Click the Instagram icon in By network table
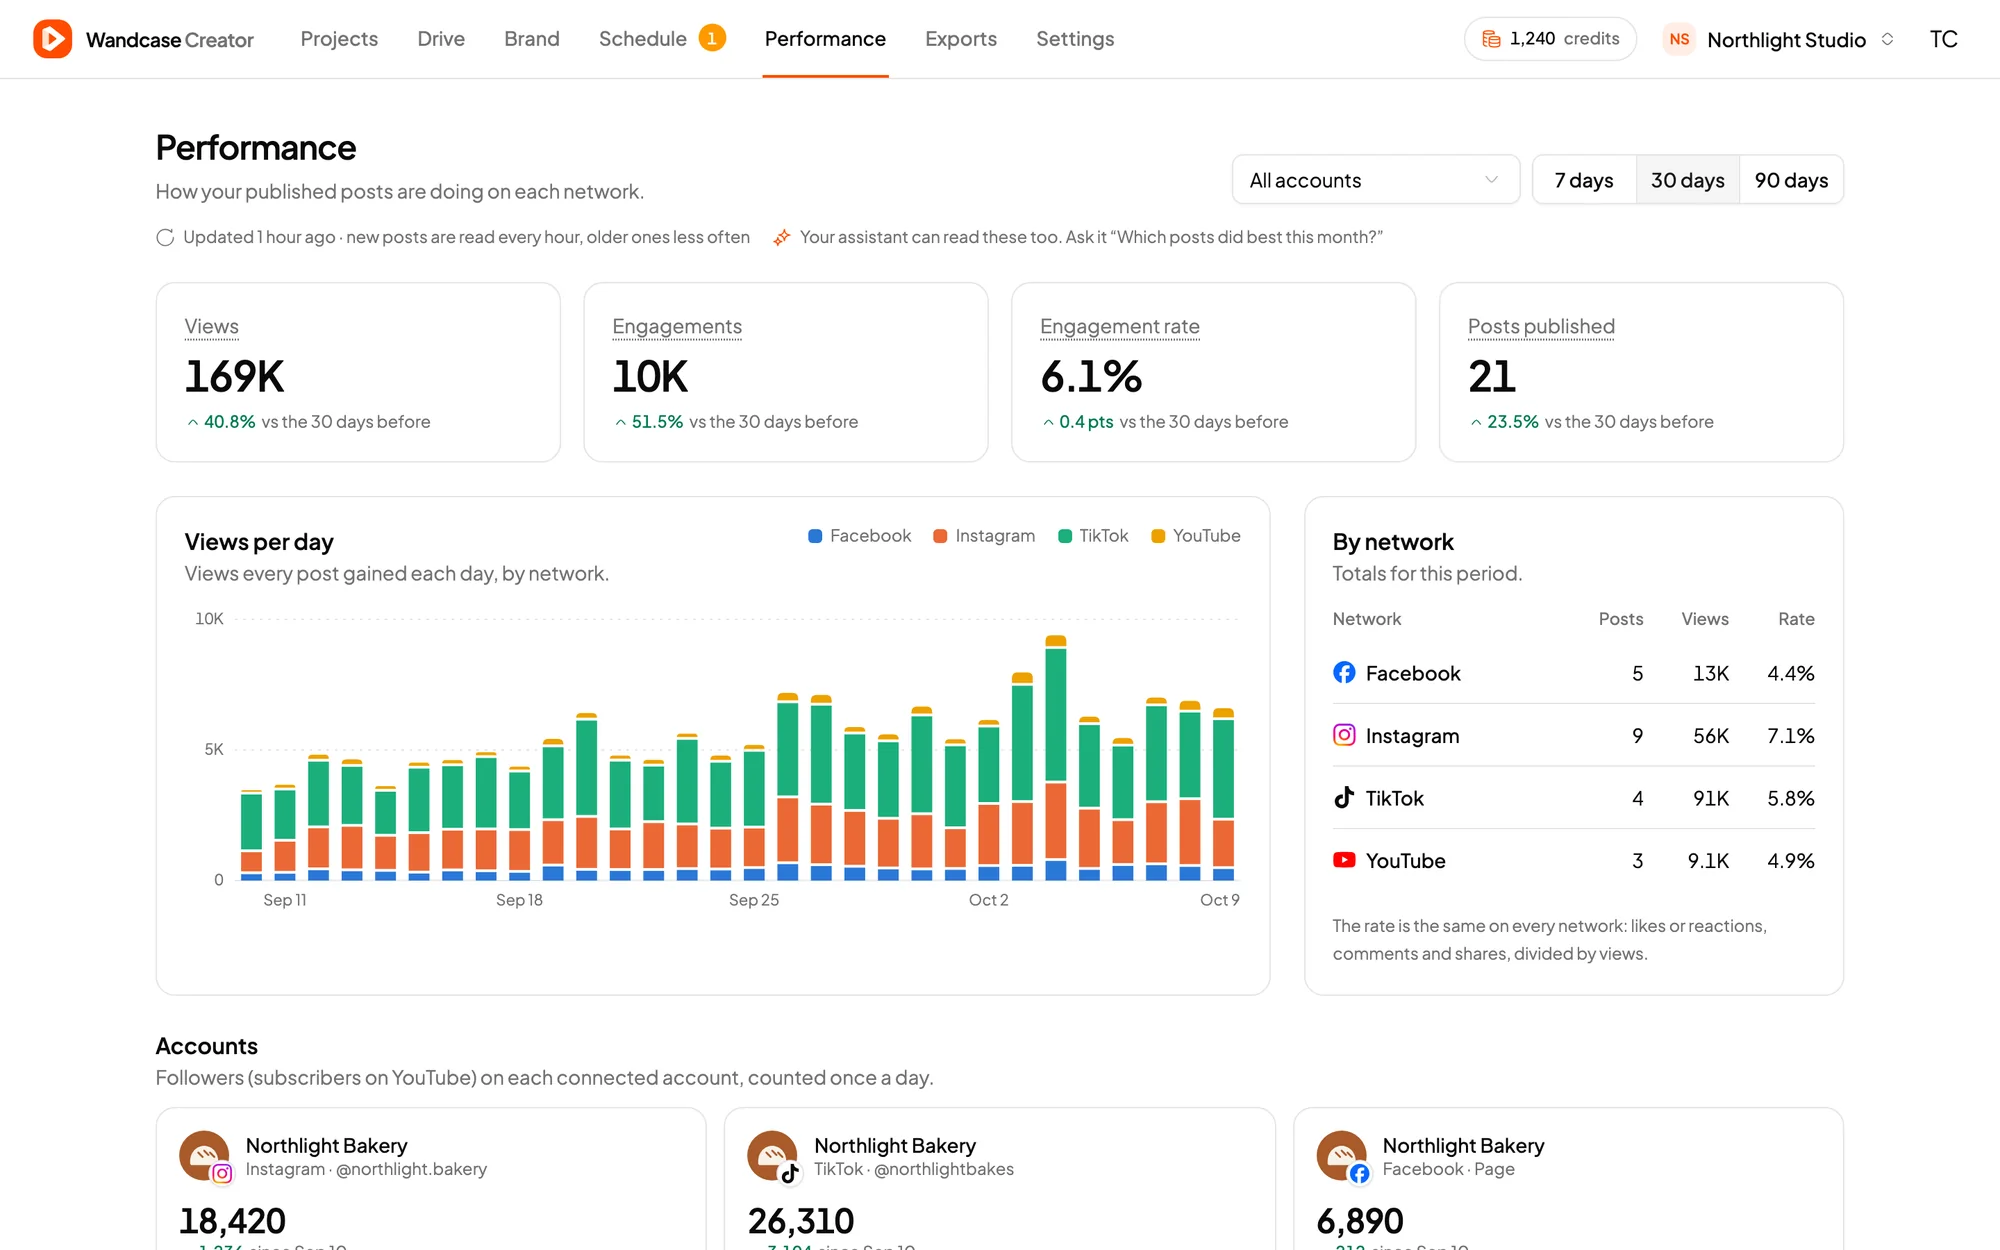Screen dimensions: 2000x1250 (x=1344, y=735)
